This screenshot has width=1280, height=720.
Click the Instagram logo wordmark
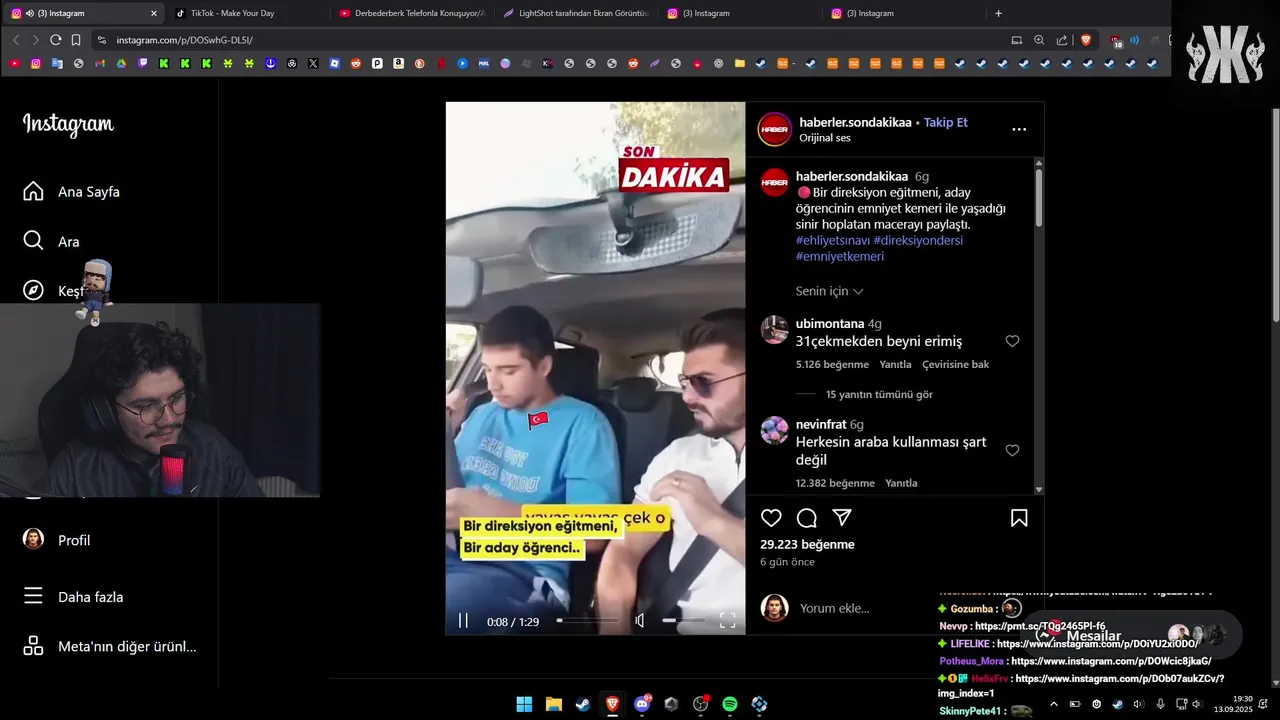(68, 124)
